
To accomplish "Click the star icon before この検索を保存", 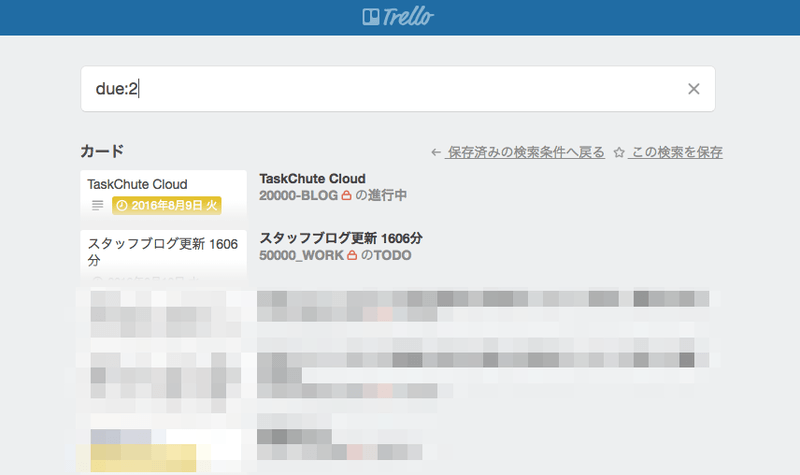I will coord(619,152).
